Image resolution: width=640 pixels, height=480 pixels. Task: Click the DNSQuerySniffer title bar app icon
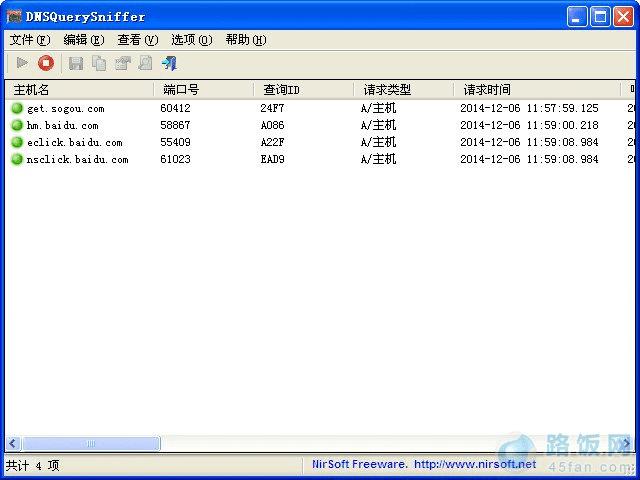click(x=14, y=17)
